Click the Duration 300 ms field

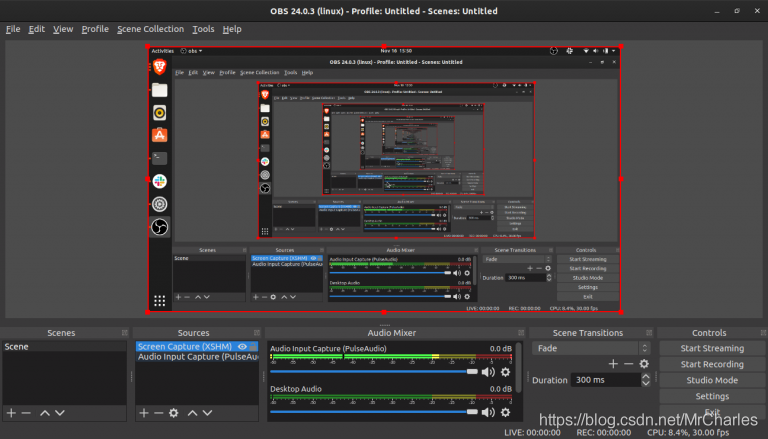(606, 380)
